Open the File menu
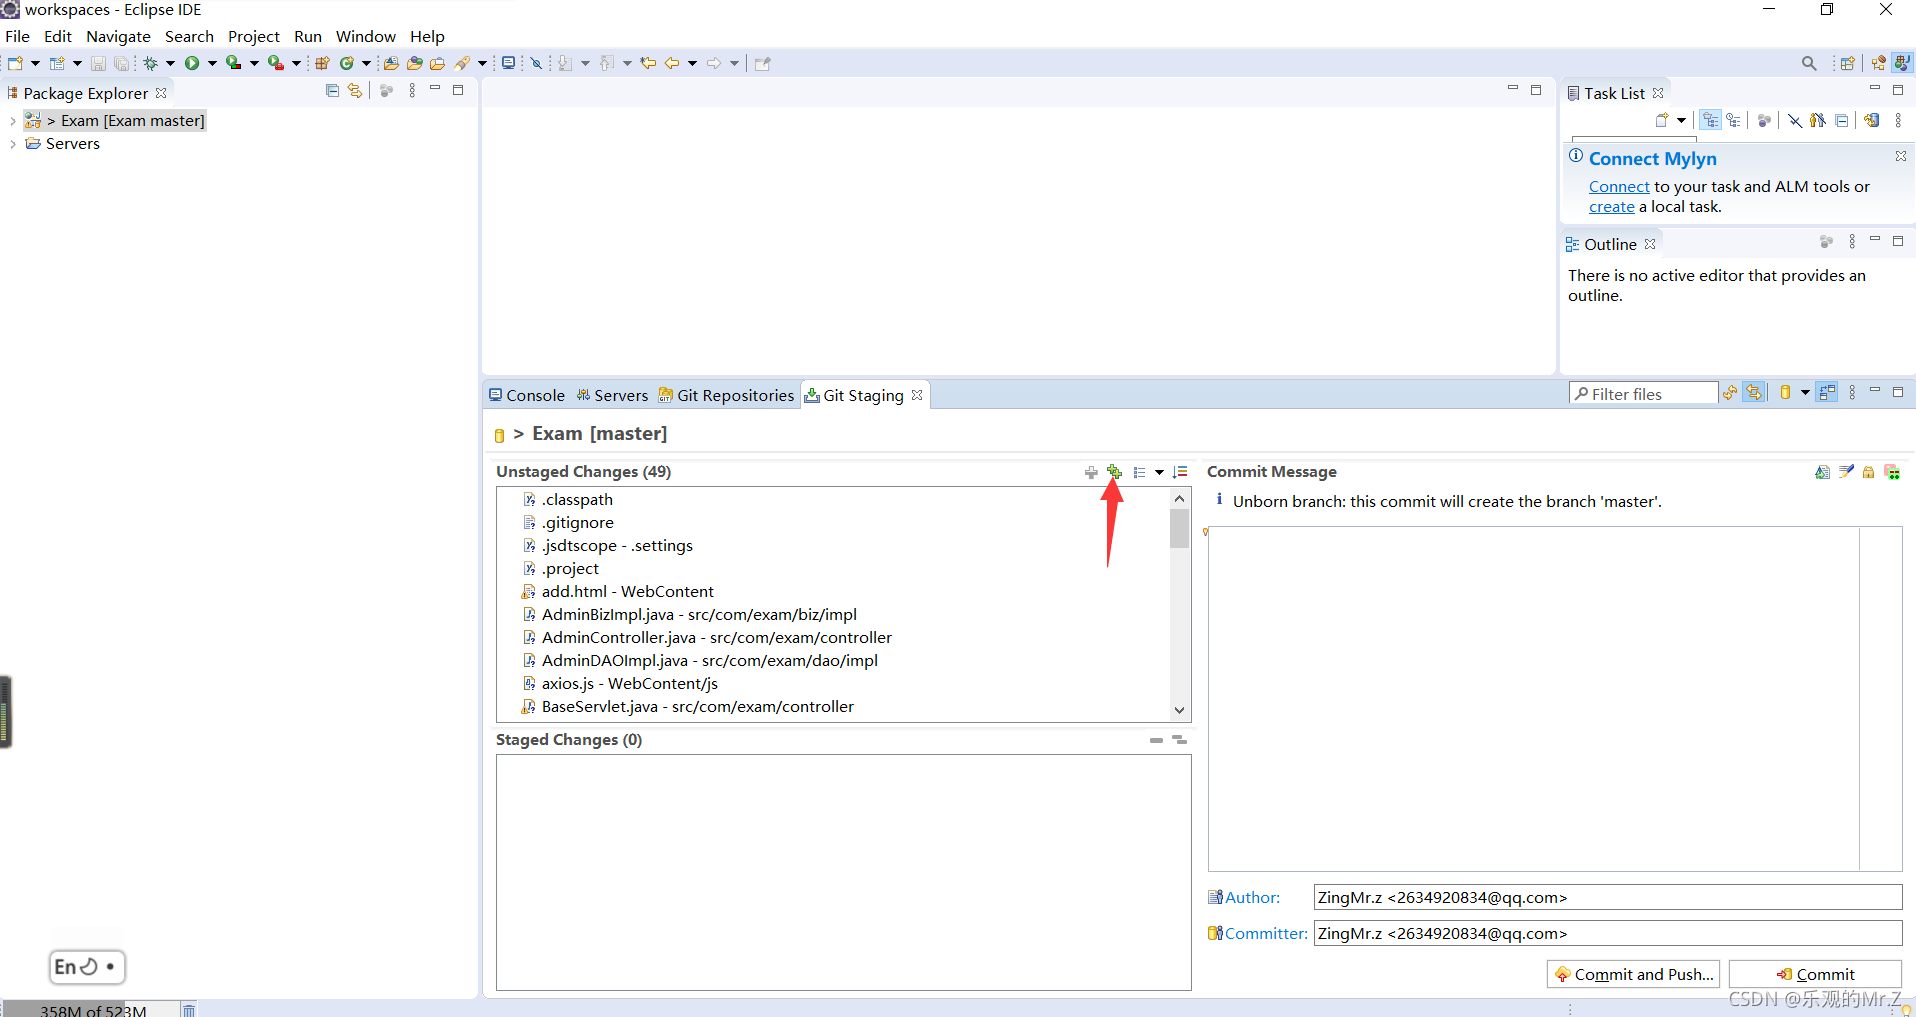Screen dimensions: 1916x1017 click(x=17, y=36)
